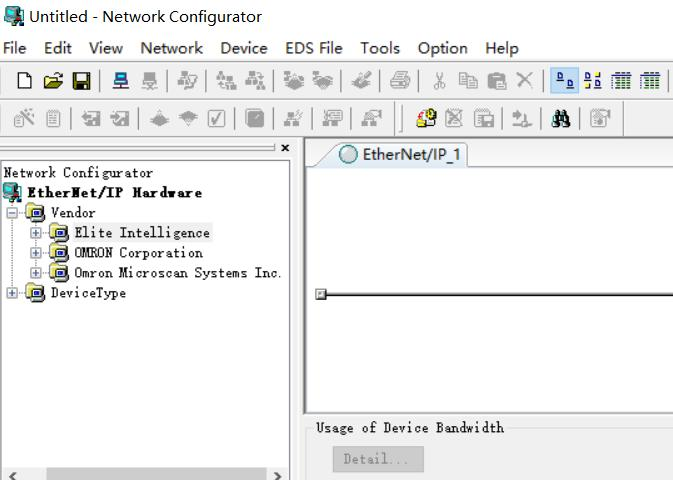Click the EDS install icon with yellow badge
Viewport: 673px width, 480px height.
coord(426,119)
